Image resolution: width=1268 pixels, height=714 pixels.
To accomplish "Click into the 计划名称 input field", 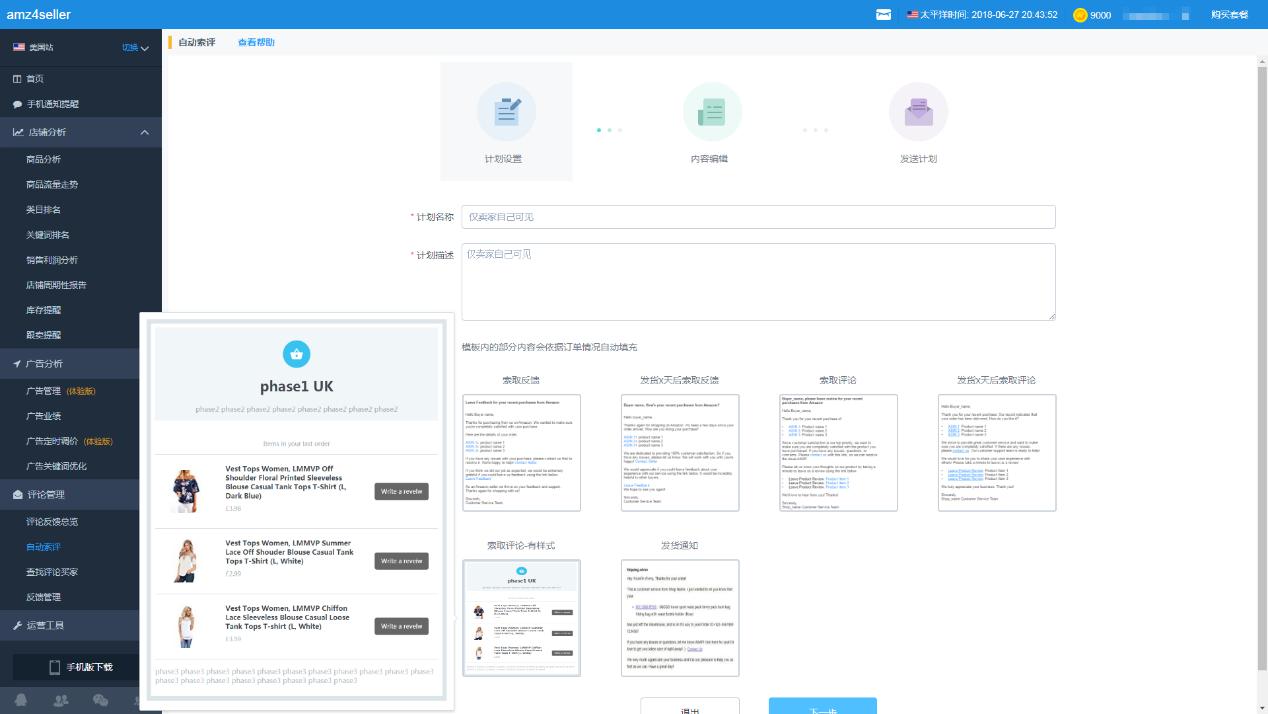I will click(758, 217).
